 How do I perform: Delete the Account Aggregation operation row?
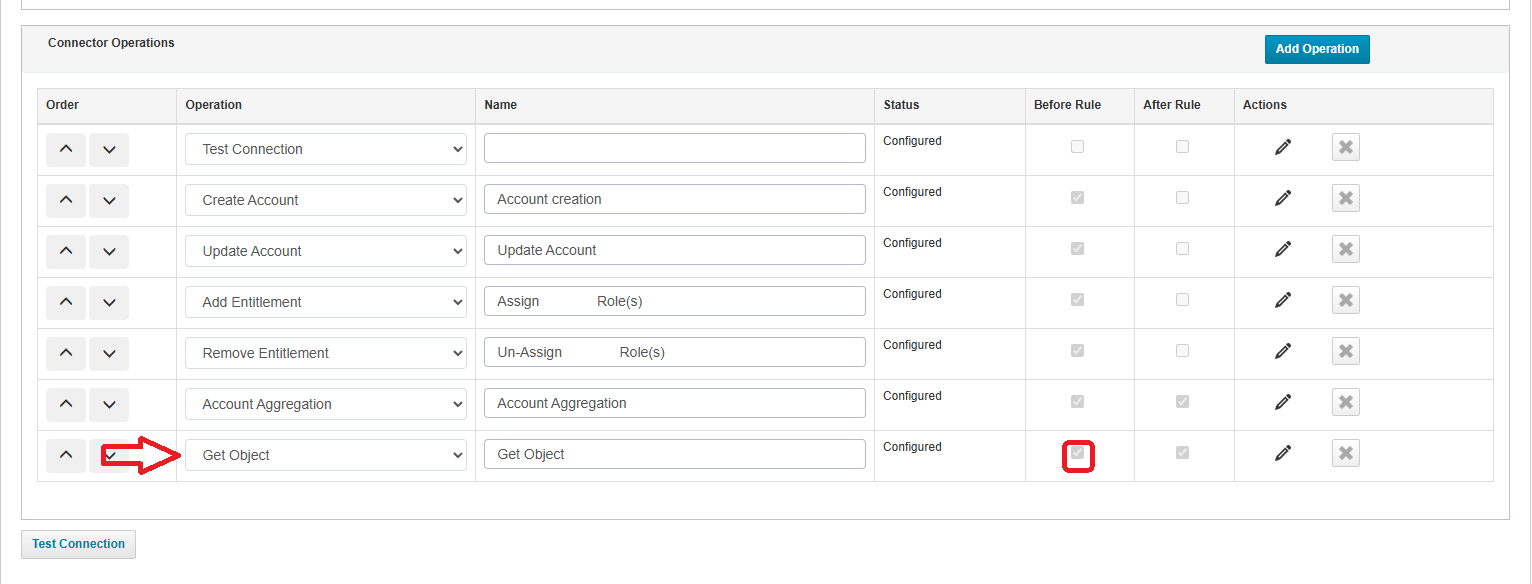pyautogui.click(x=1346, y=403)
